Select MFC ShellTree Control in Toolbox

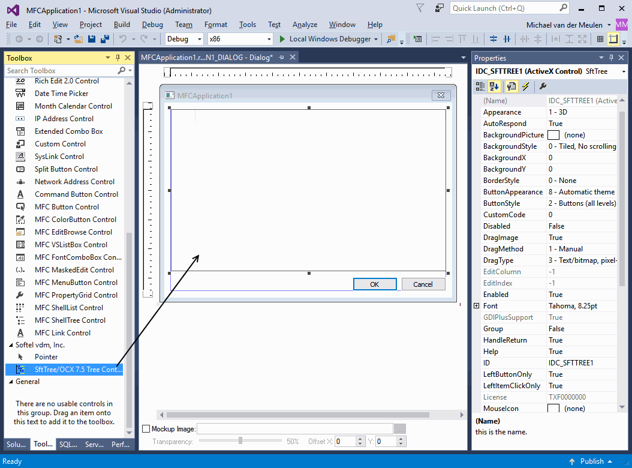[70, 320]
